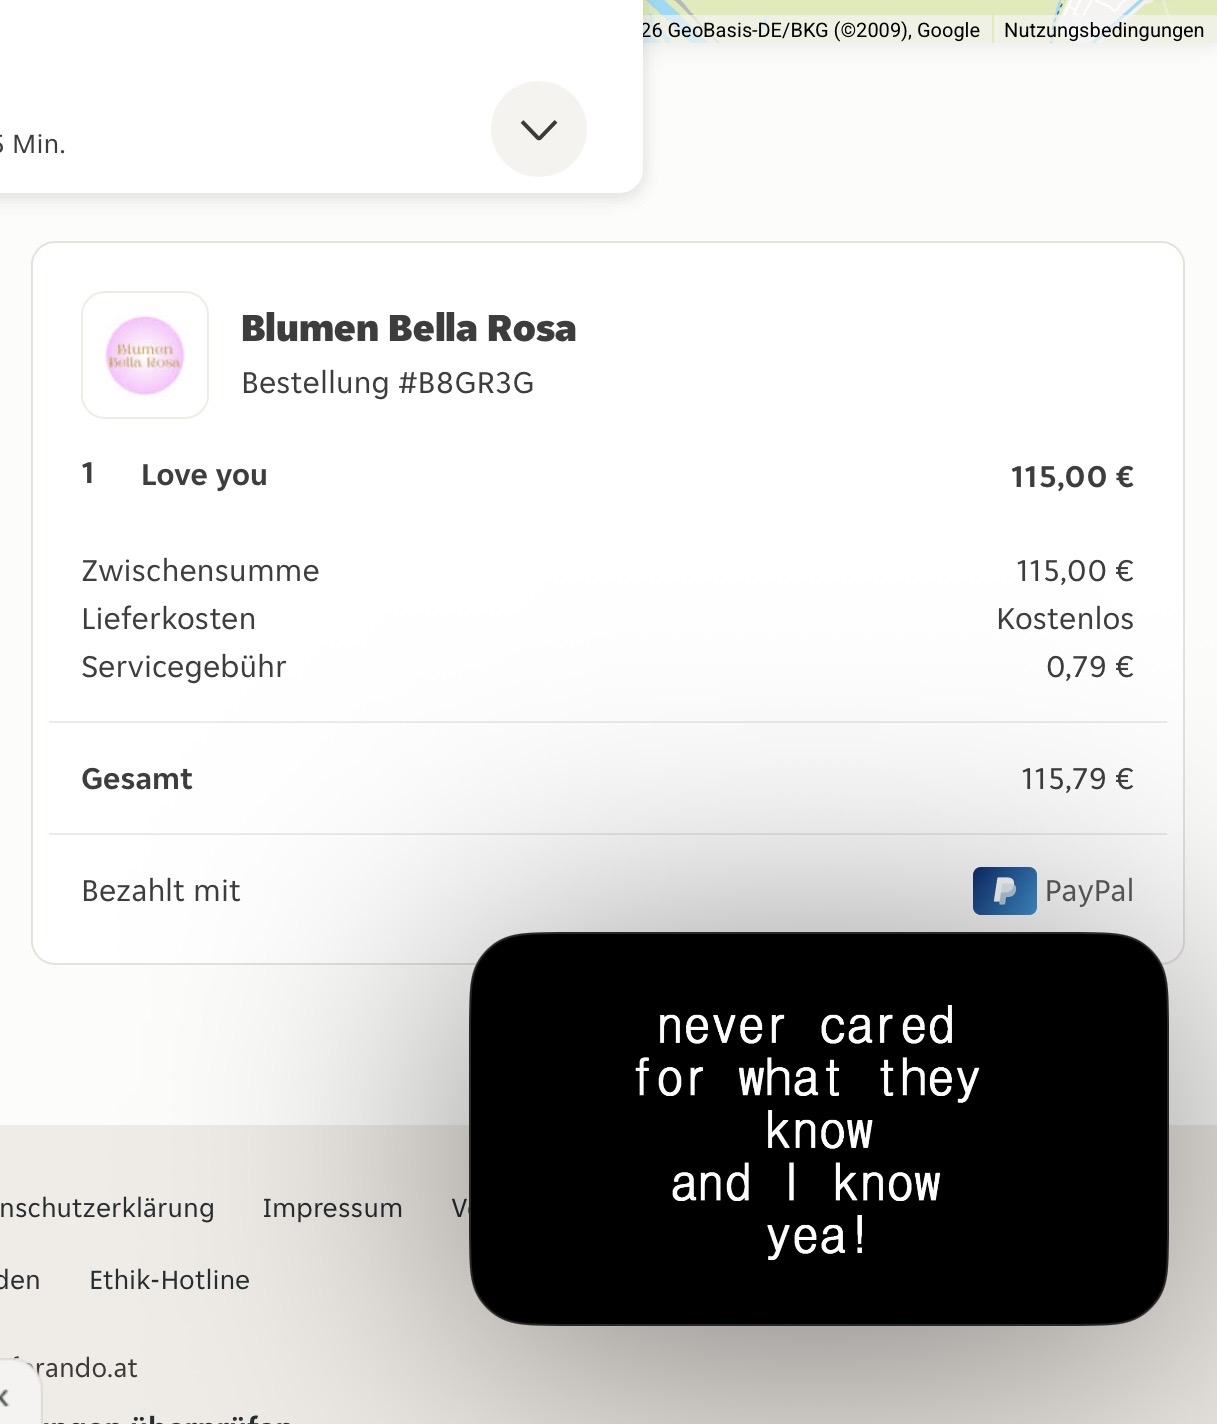Click the Gesamt total 115,79 €
This screenshot has width=1217, height=1424.
coord(1076,779)
